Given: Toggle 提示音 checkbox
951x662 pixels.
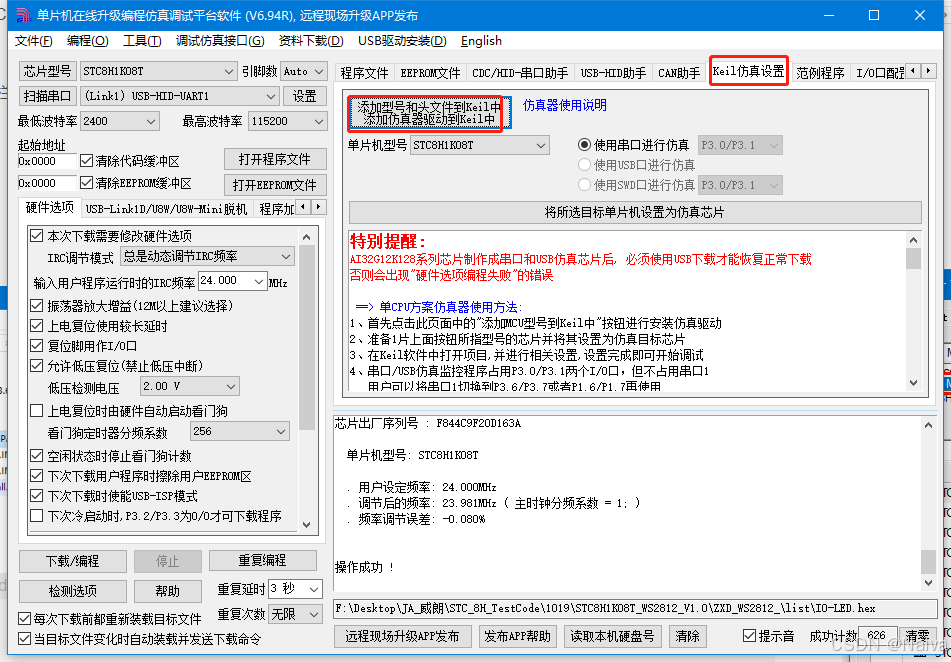Looking at the screenshot, I should click(x=750, y=635).
